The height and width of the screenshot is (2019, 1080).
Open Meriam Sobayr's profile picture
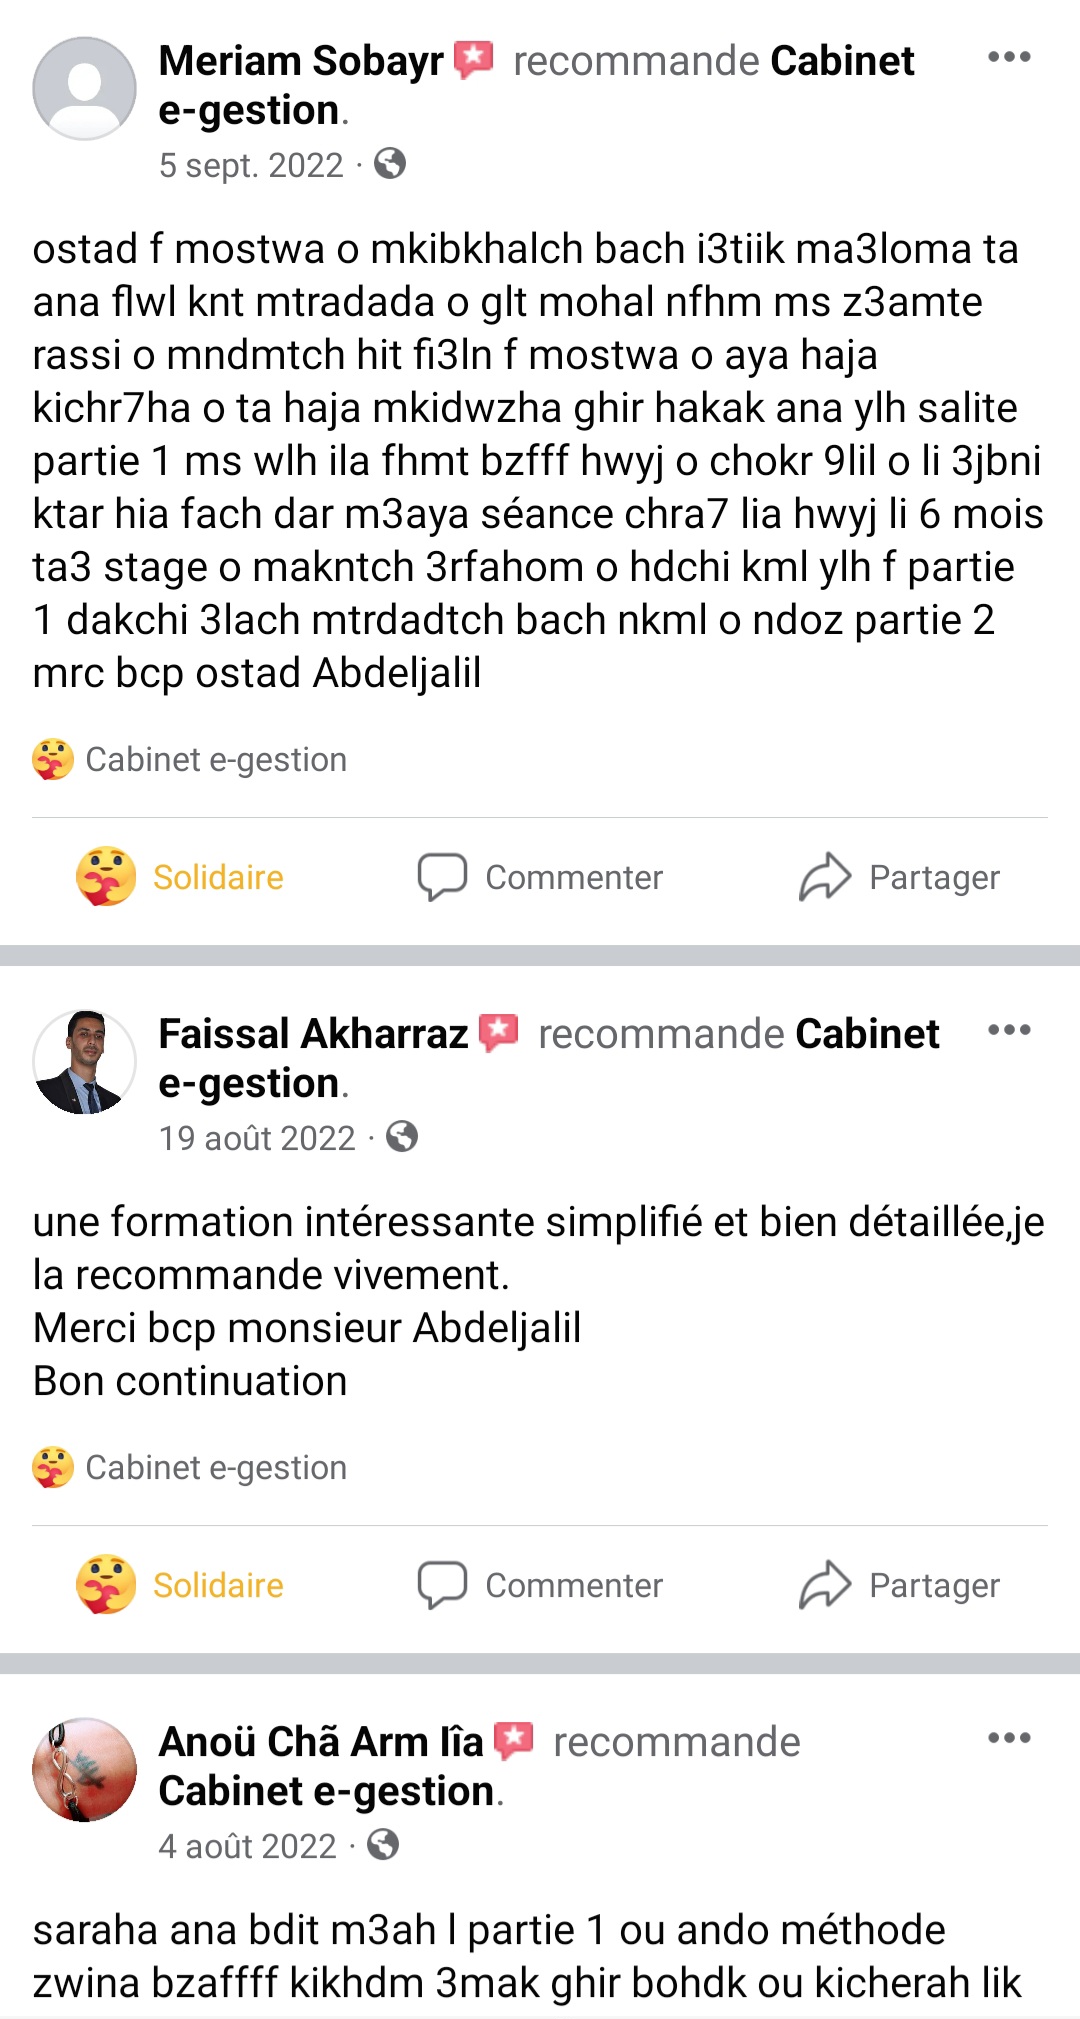(x=85, y=89)
